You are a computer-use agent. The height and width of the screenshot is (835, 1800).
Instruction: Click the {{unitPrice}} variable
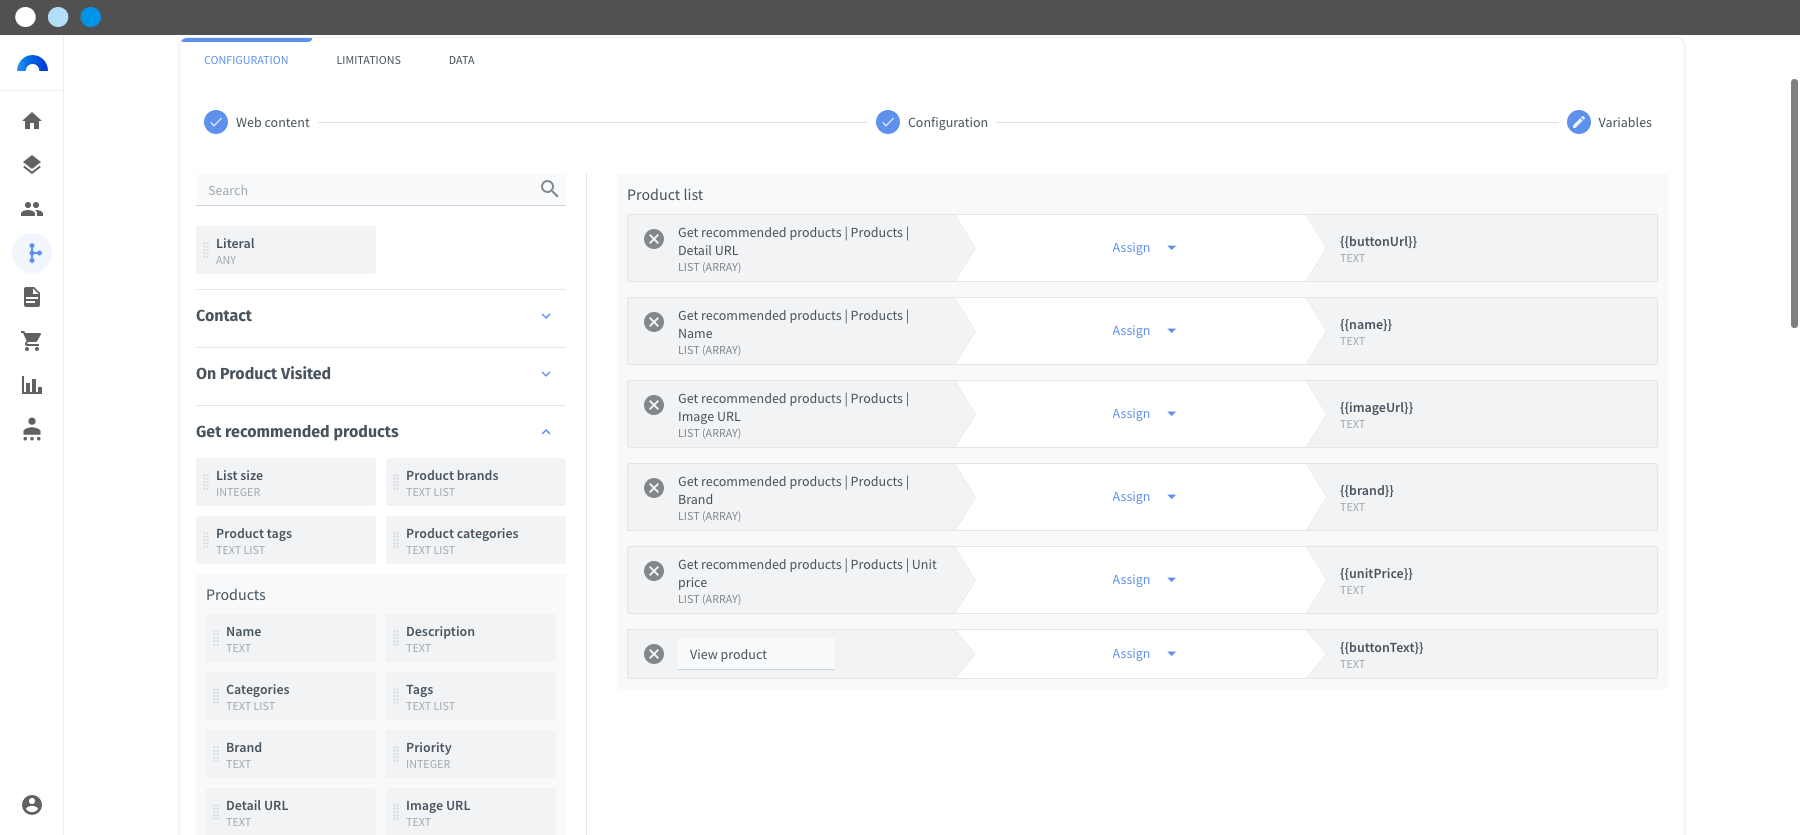(1376, 573)
